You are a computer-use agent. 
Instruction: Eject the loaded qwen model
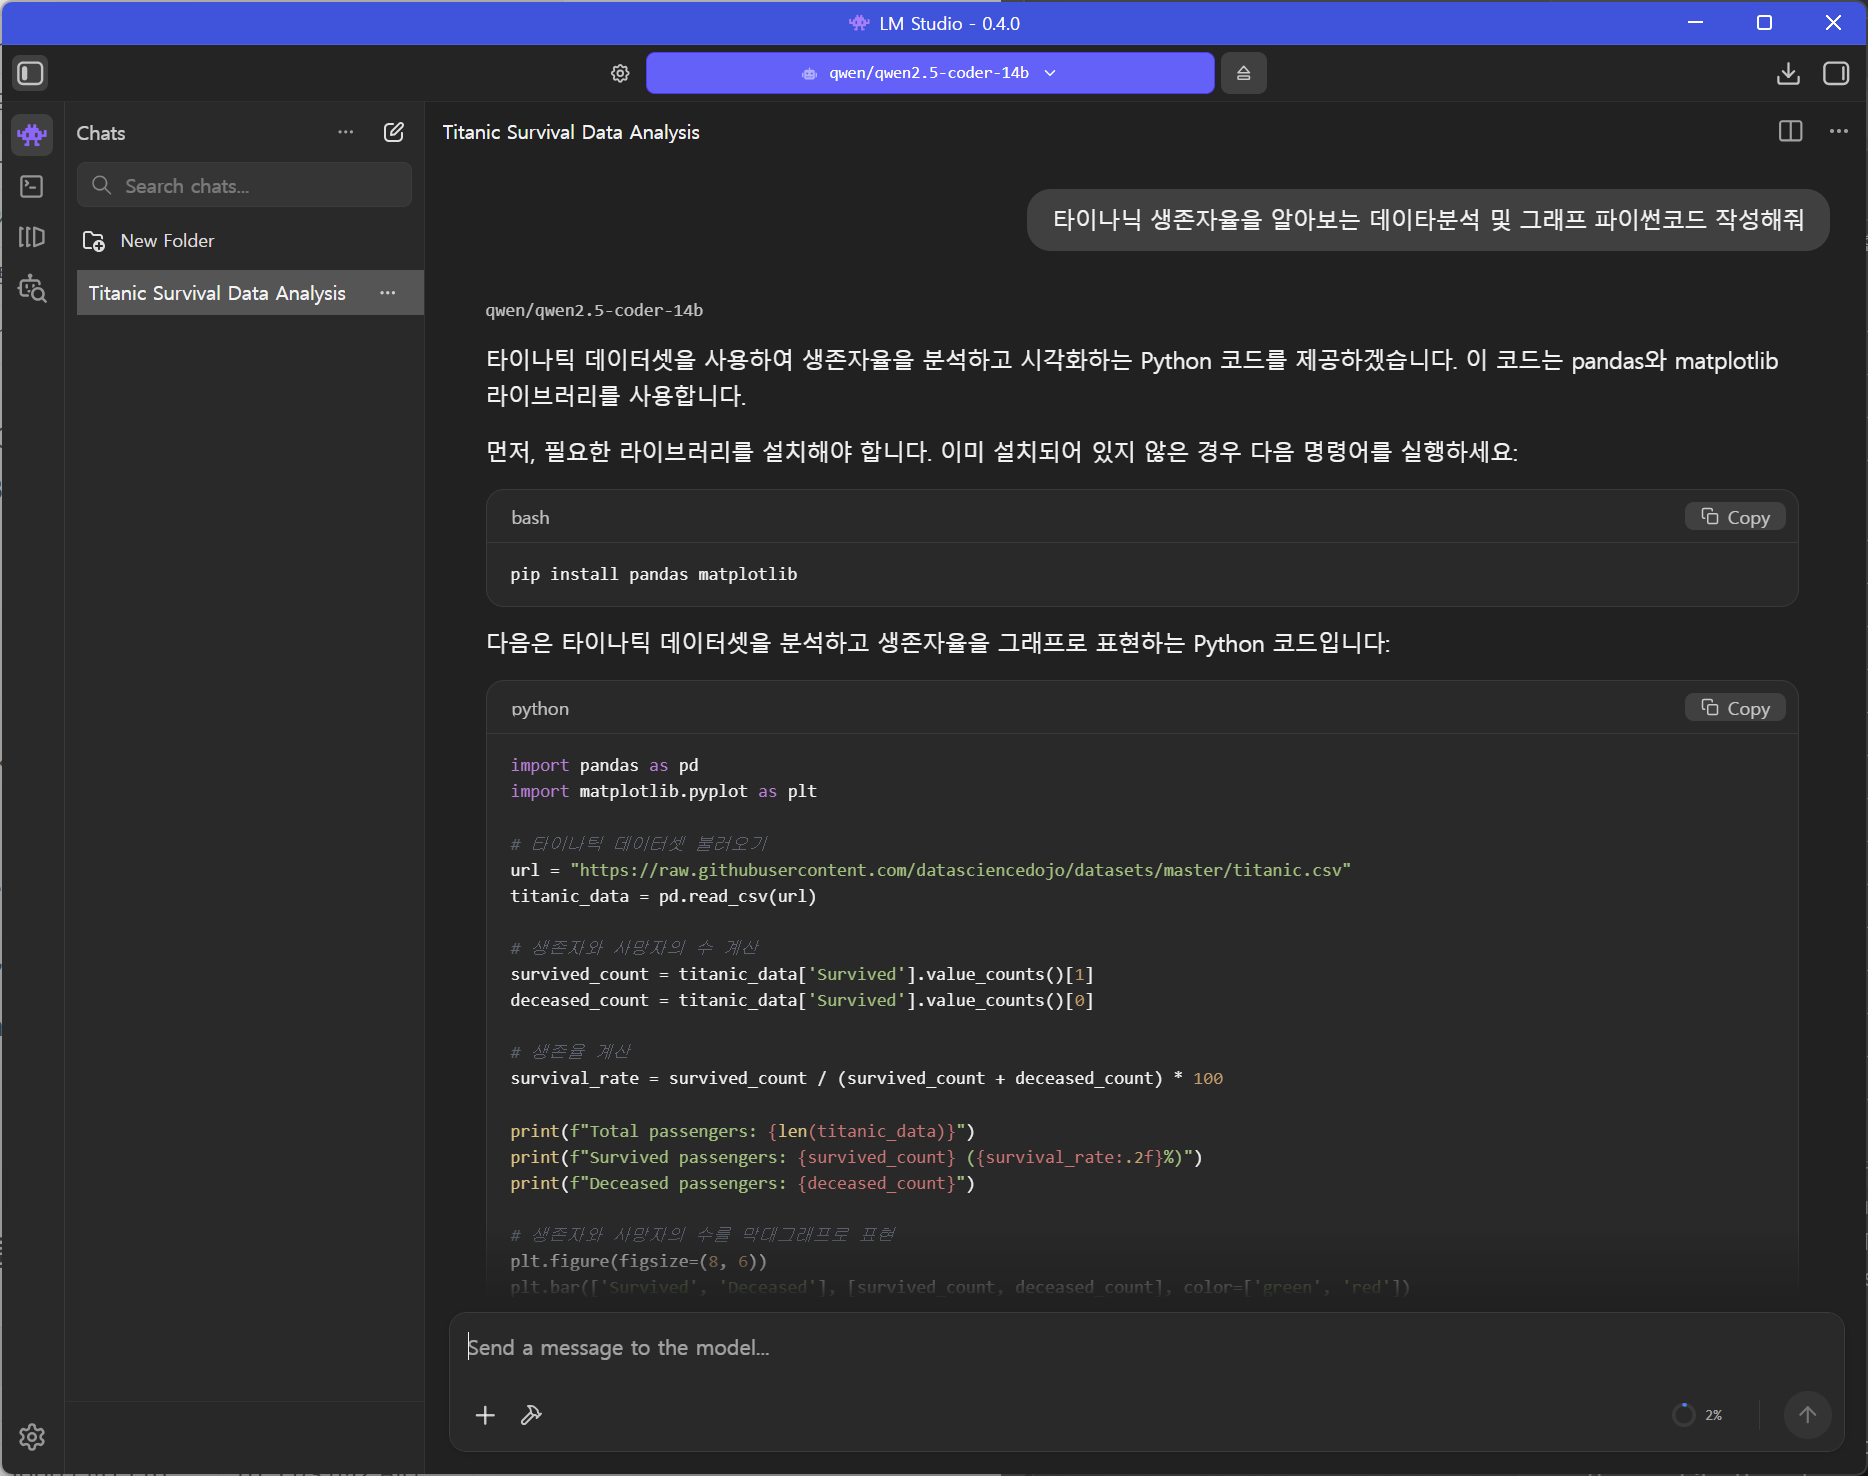tap(1243, 73)
